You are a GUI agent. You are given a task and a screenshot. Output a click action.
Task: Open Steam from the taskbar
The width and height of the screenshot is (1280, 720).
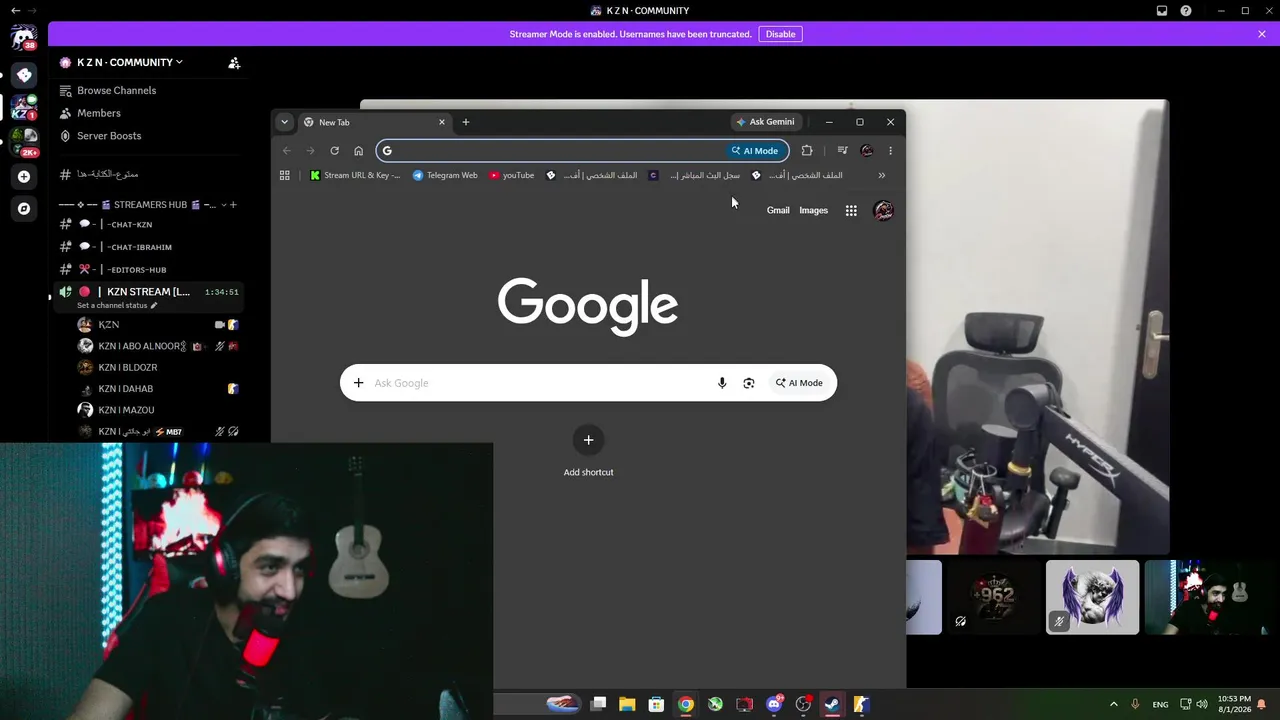click(x=832, y=704)
